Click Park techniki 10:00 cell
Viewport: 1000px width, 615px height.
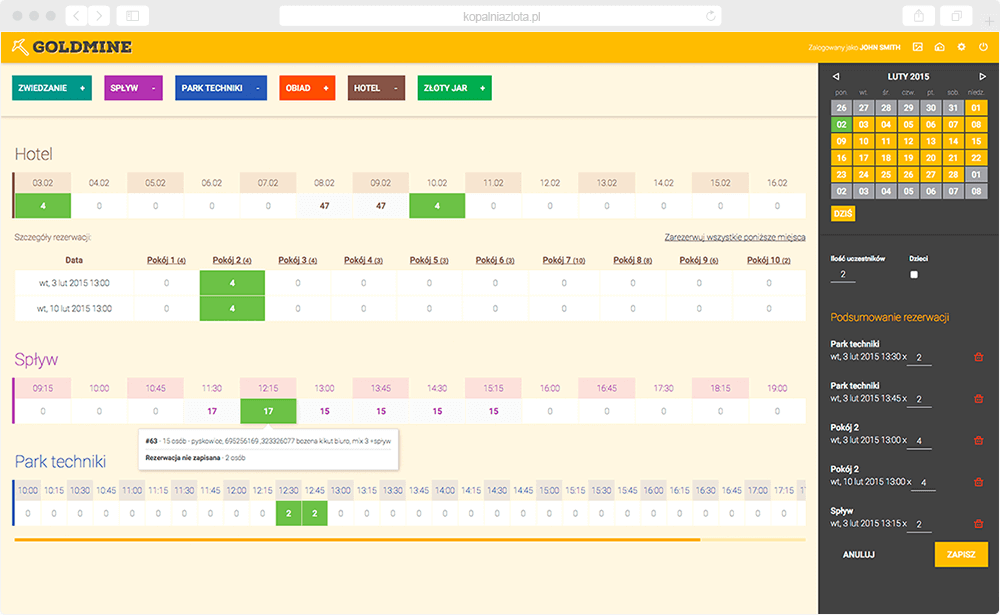(x=27, y=514)
